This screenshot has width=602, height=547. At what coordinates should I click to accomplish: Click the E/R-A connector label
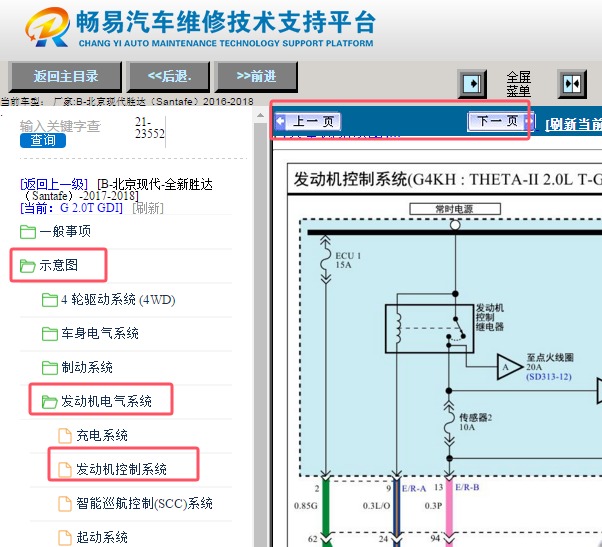pyautogui.click(x=414, y=488)
